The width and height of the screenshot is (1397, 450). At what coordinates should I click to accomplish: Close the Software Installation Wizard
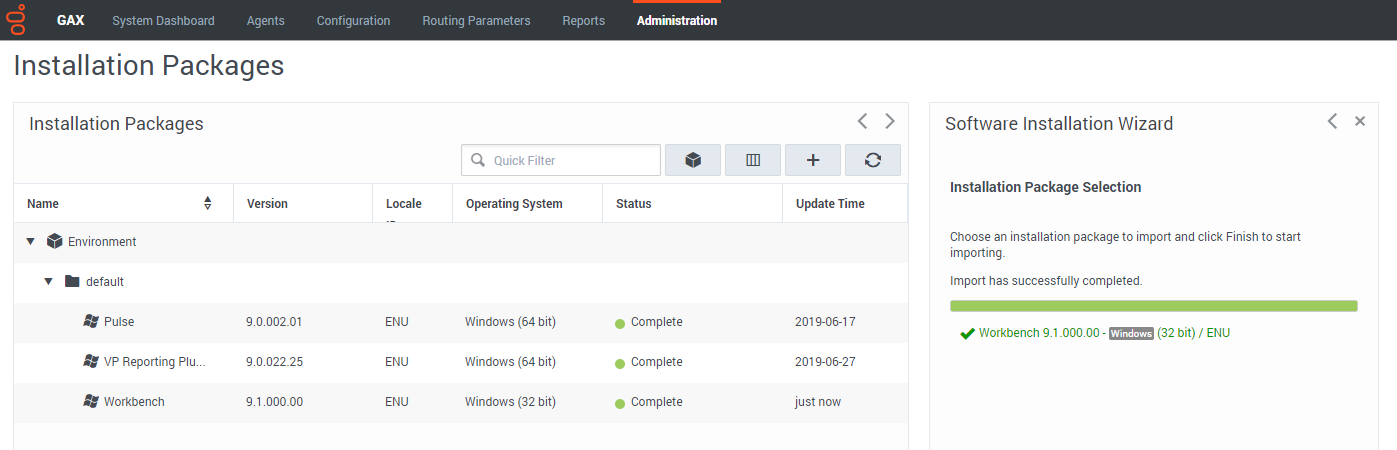[x=1360, y=121]
